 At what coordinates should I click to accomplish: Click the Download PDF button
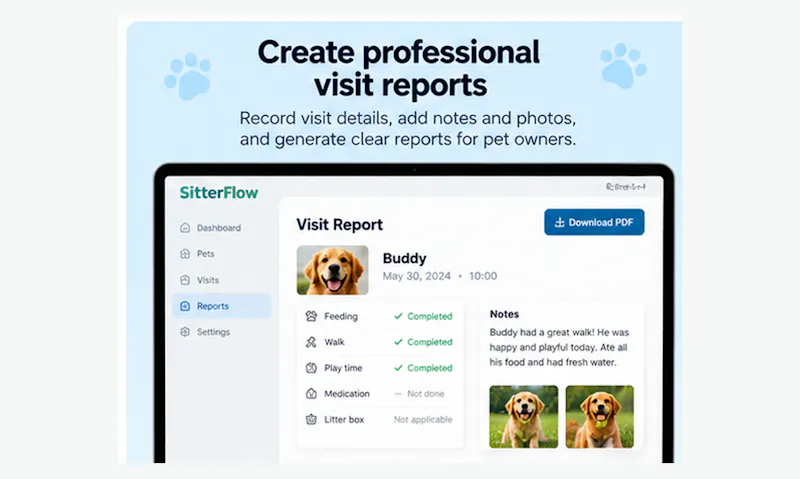(x=594, y=222)
